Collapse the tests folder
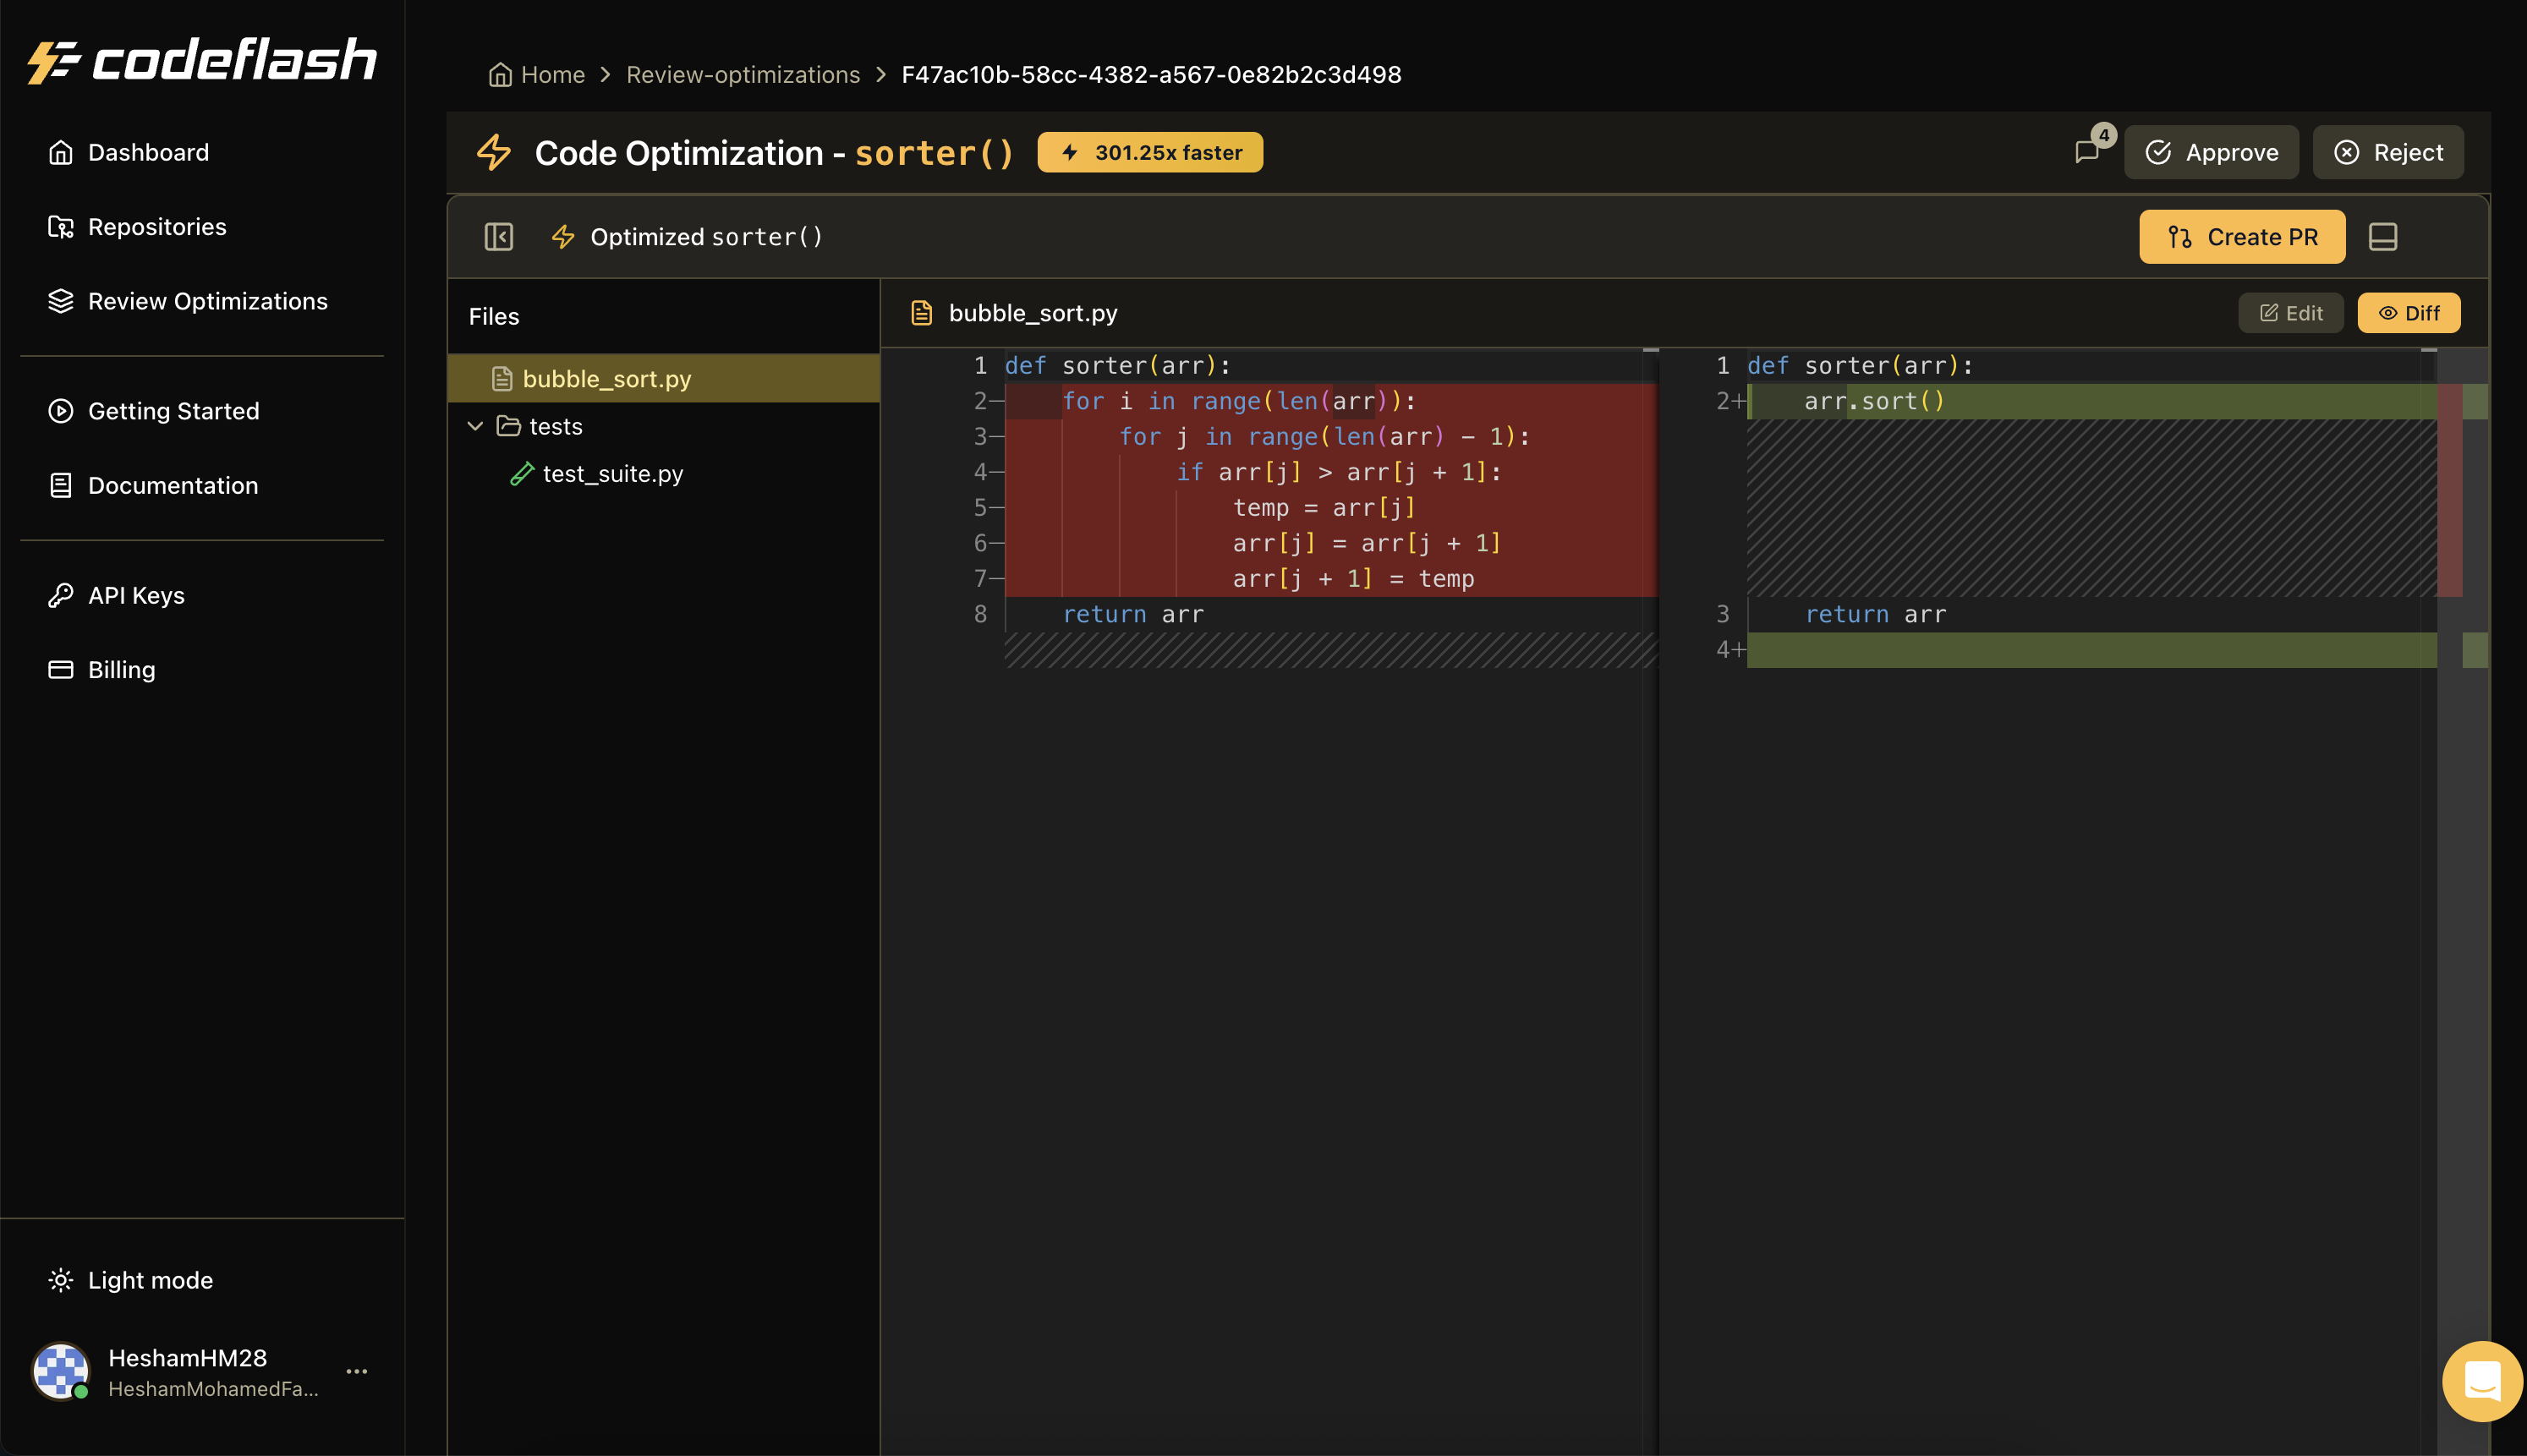The image size is (2527, 1456). click(476, 426)
